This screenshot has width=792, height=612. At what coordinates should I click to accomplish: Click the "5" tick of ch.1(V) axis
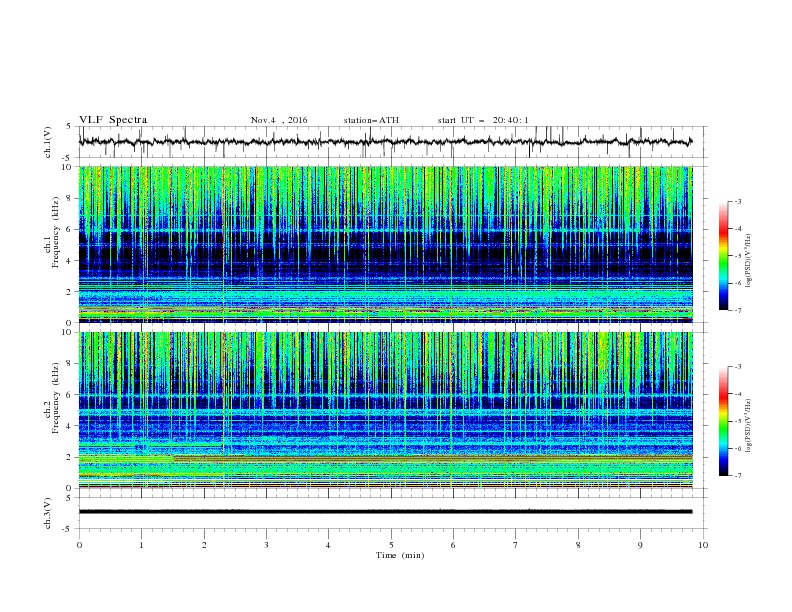[x=68, y=127]
